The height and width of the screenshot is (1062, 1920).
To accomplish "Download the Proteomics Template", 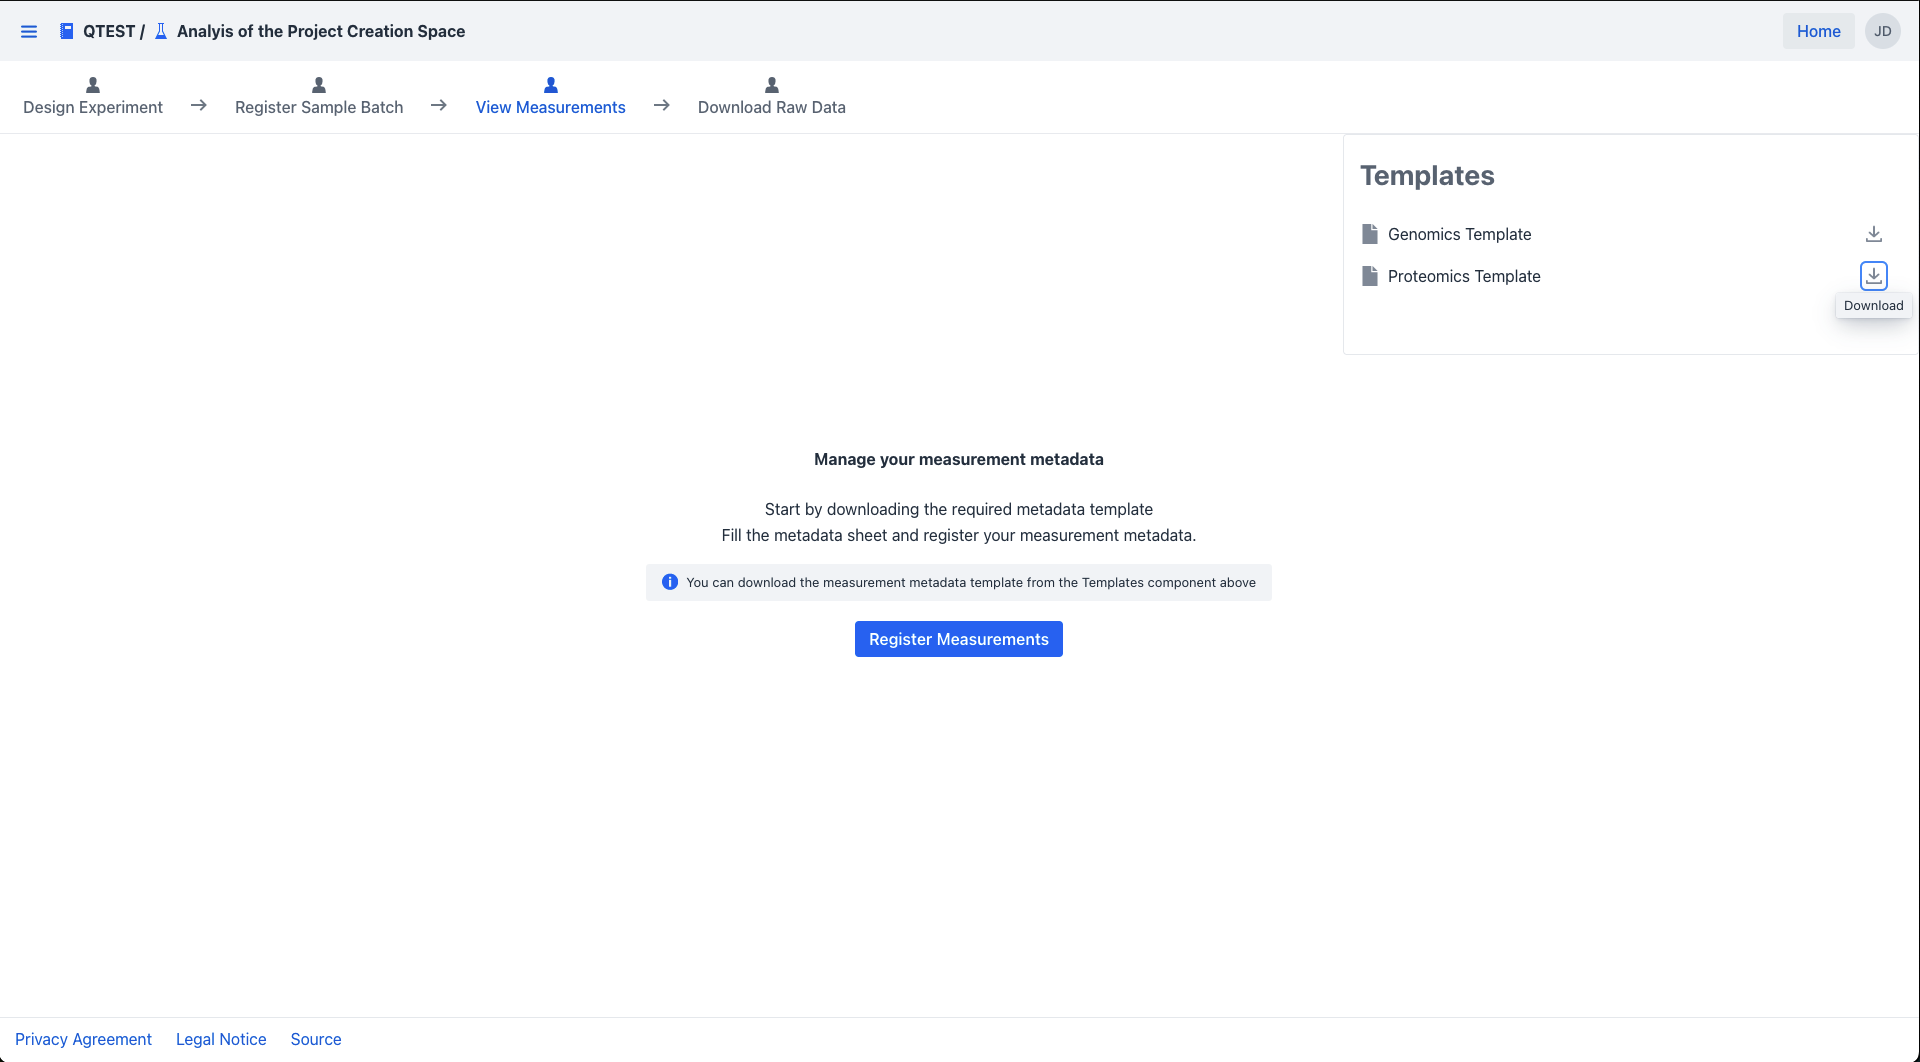I will [x=1873, y=275].
